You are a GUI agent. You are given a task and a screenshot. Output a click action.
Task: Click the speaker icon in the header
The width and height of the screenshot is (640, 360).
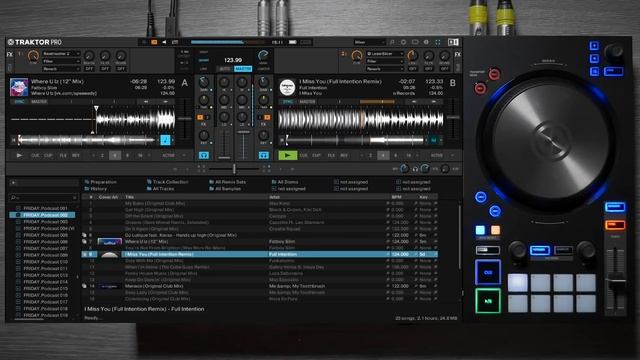coord(164,42)
